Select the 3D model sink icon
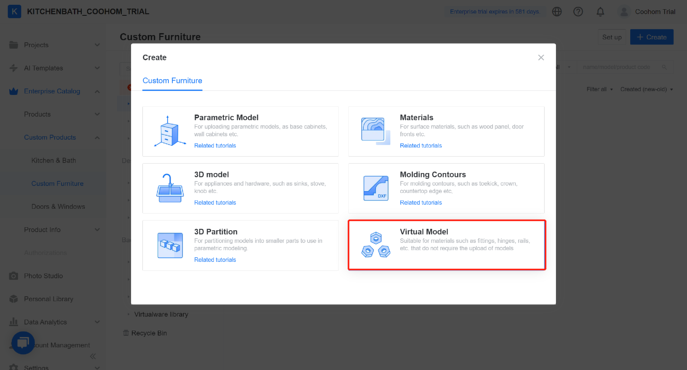The height and width of the screenshot is (370, 687). click(170, 188)
